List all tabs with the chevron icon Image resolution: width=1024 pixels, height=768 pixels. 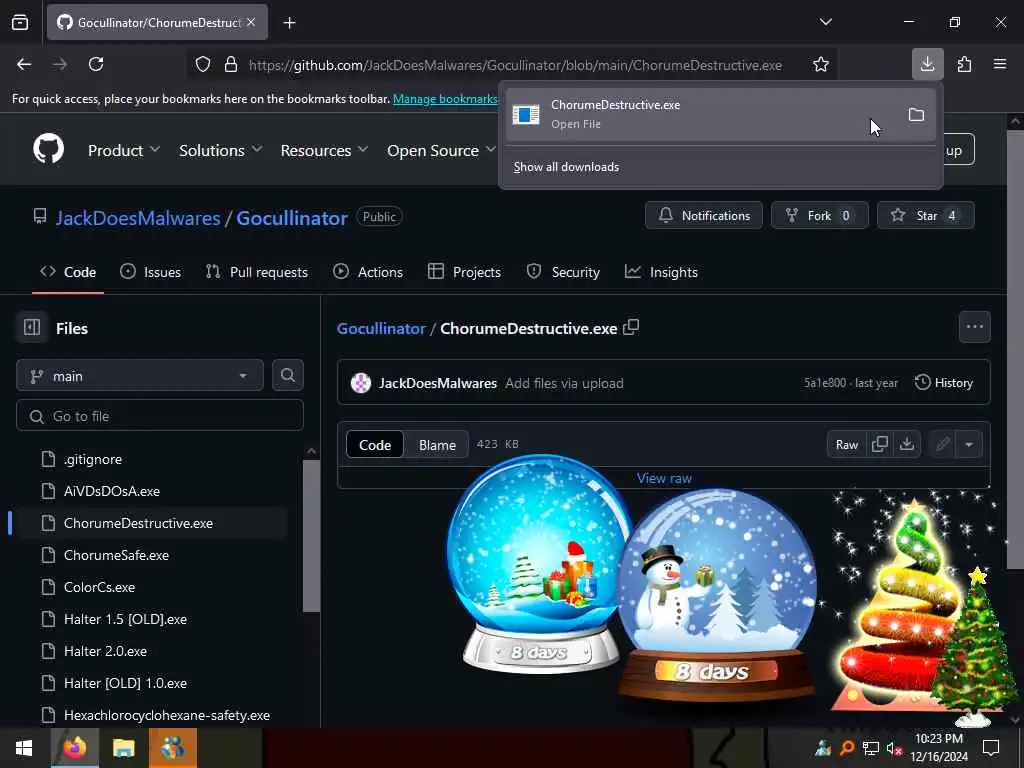pos(825,22)
